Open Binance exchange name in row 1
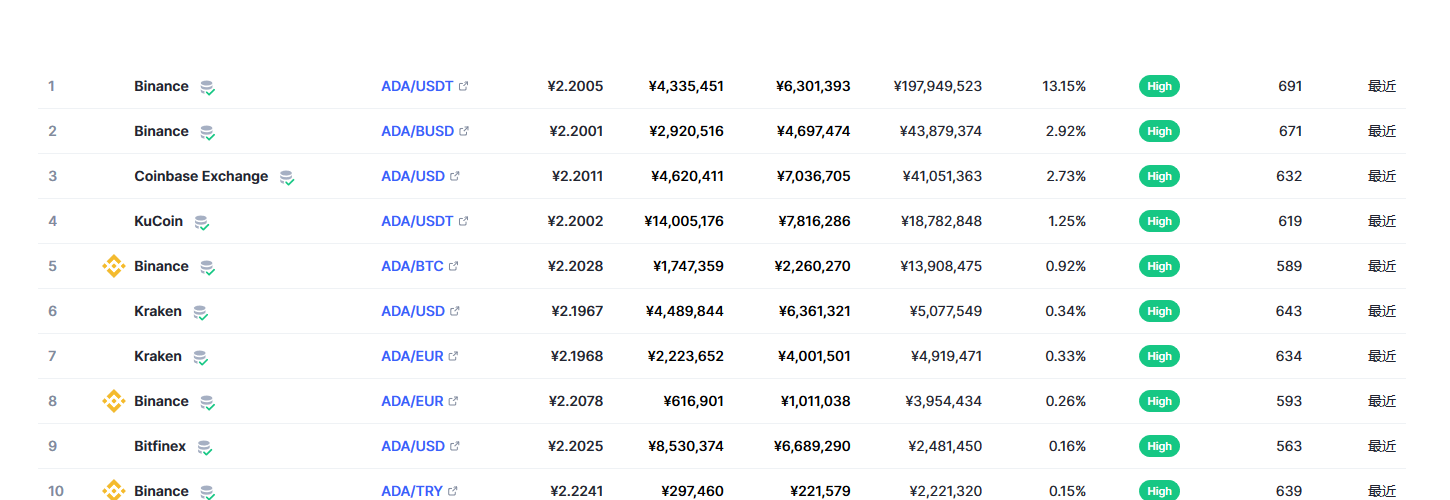Viewport: 1450px width, 500px height. (161, 86)
